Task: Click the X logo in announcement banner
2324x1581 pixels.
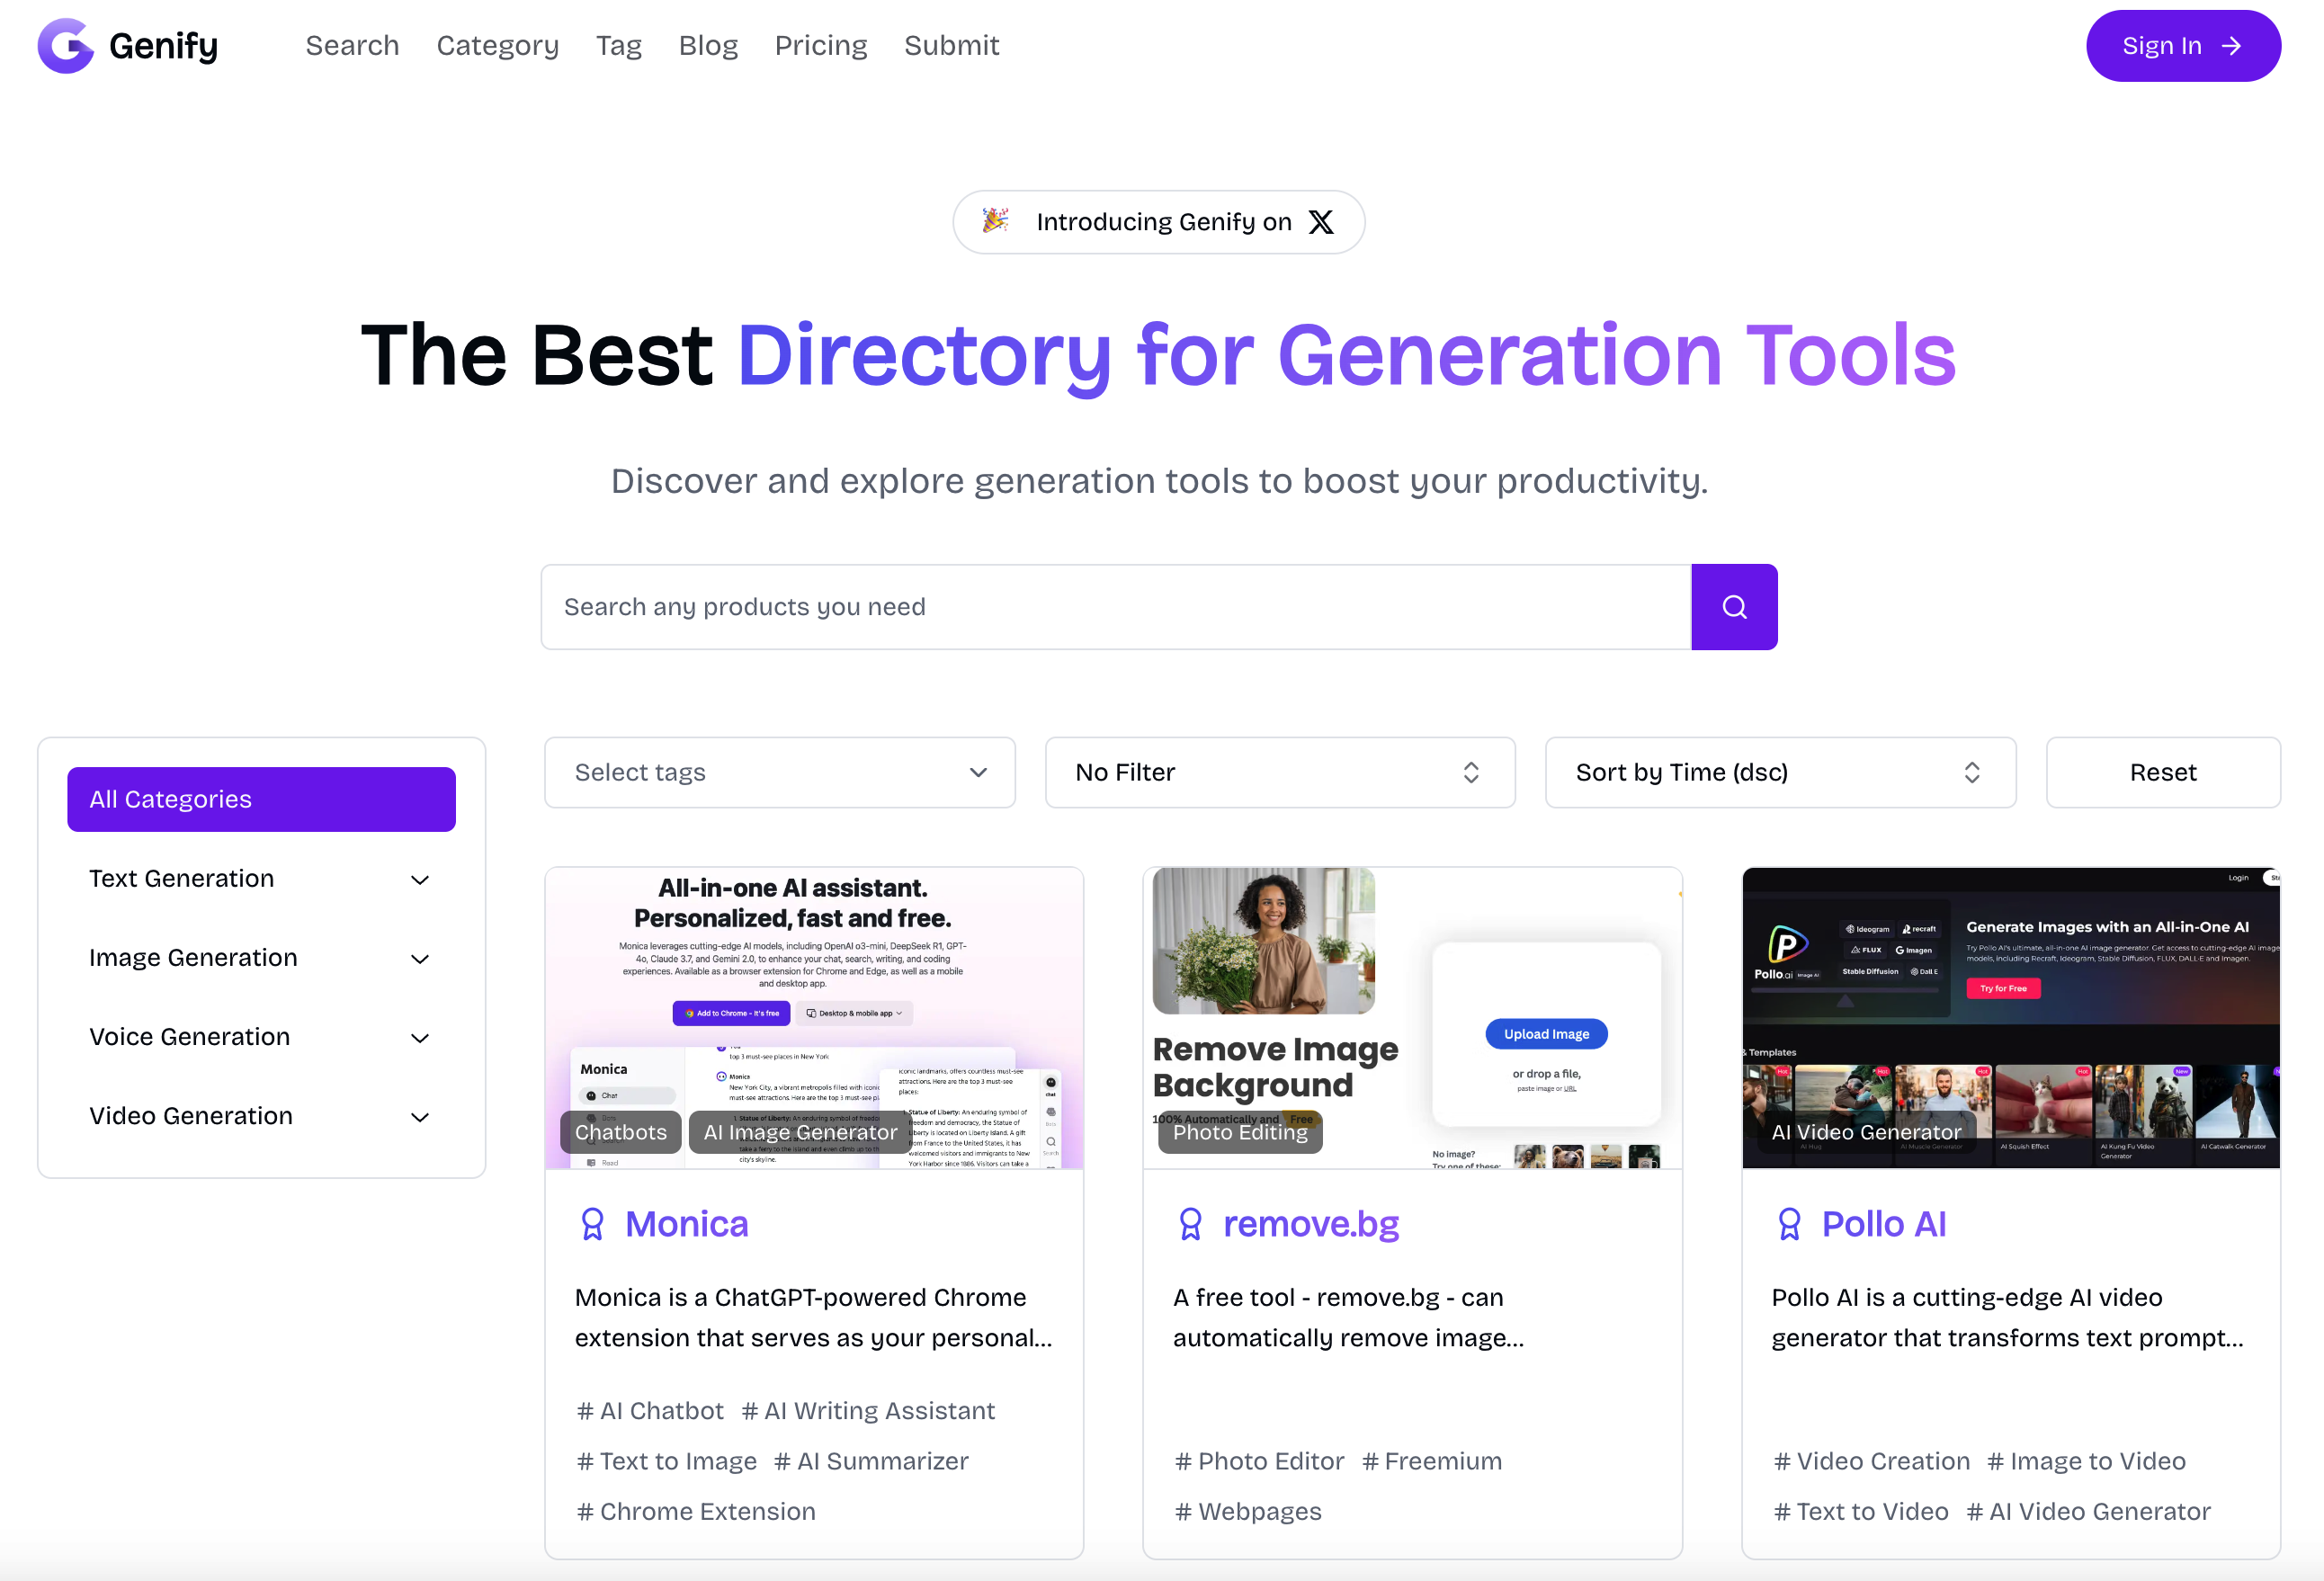Action: point(1321,222)
